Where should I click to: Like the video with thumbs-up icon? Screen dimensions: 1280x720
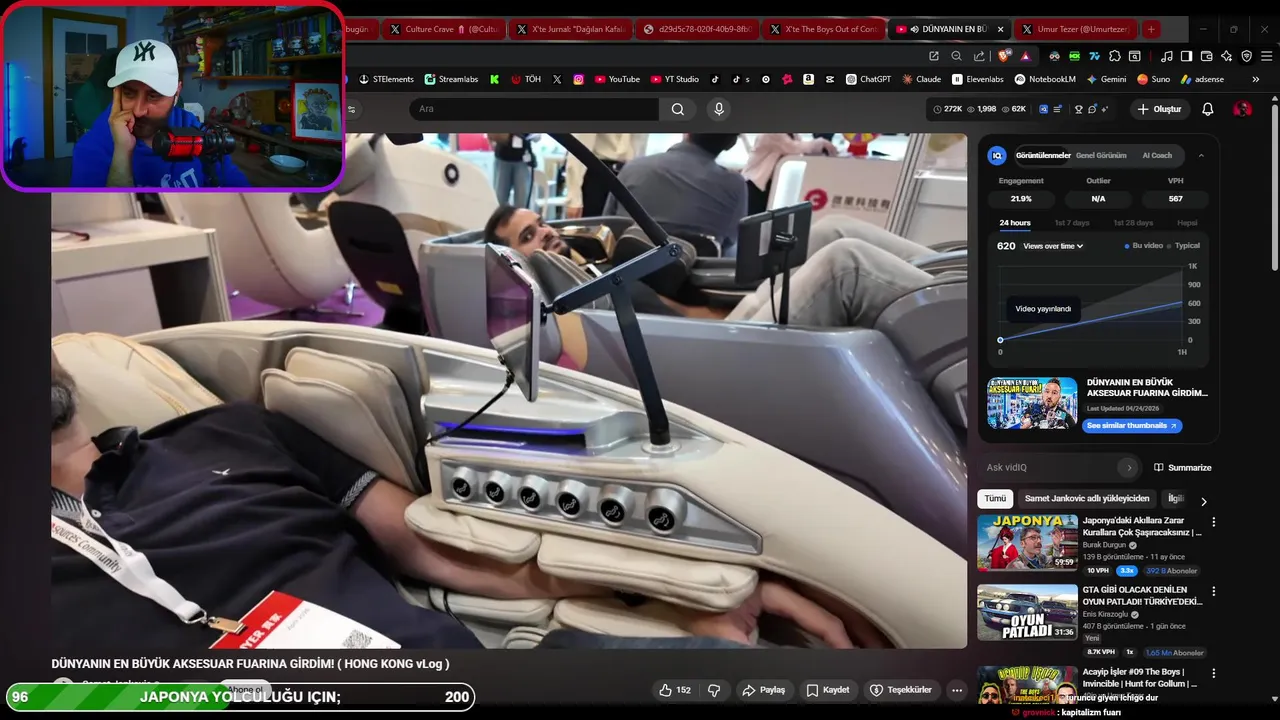coord(675,690)
